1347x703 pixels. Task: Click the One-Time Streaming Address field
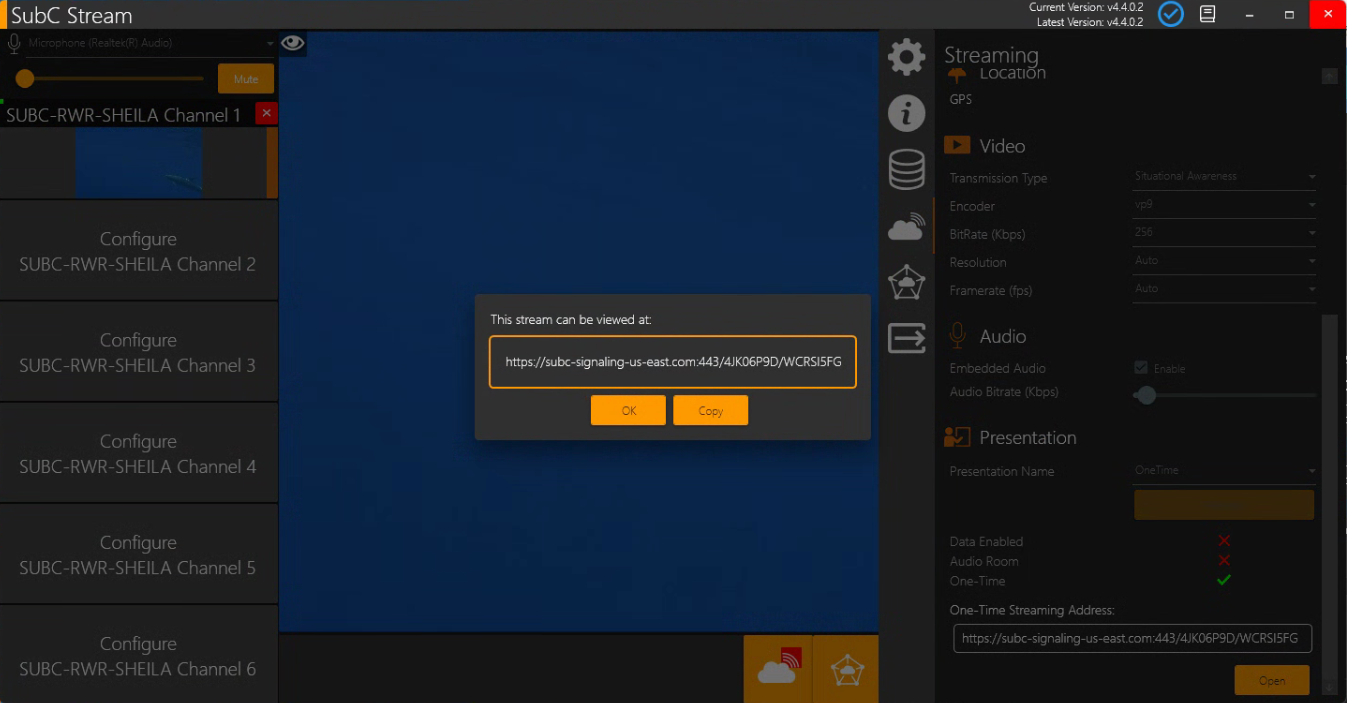[x=1132, y=638]
